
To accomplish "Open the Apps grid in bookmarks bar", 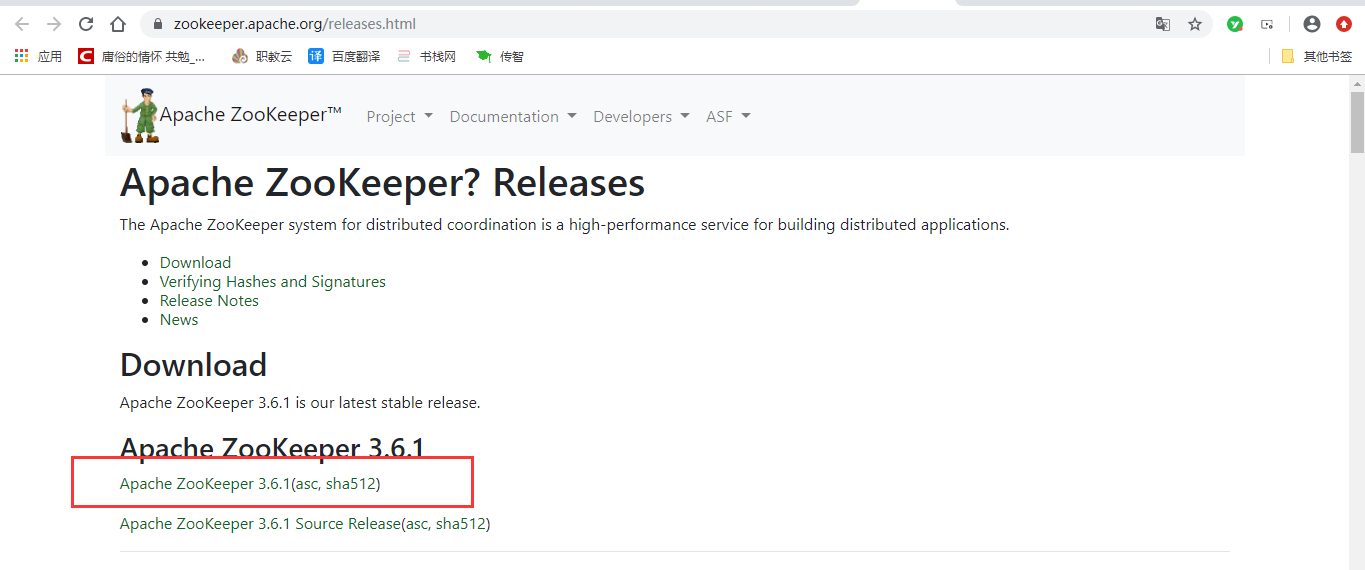I will (38, 56).
